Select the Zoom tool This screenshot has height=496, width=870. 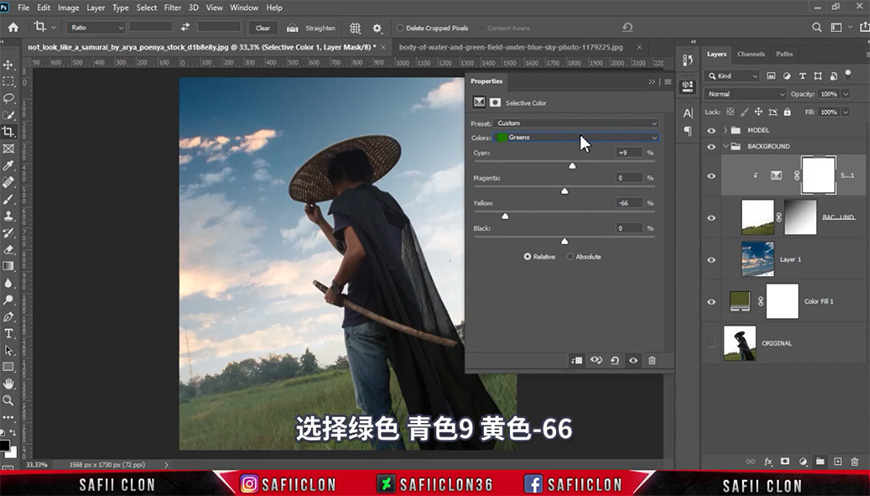8,400
